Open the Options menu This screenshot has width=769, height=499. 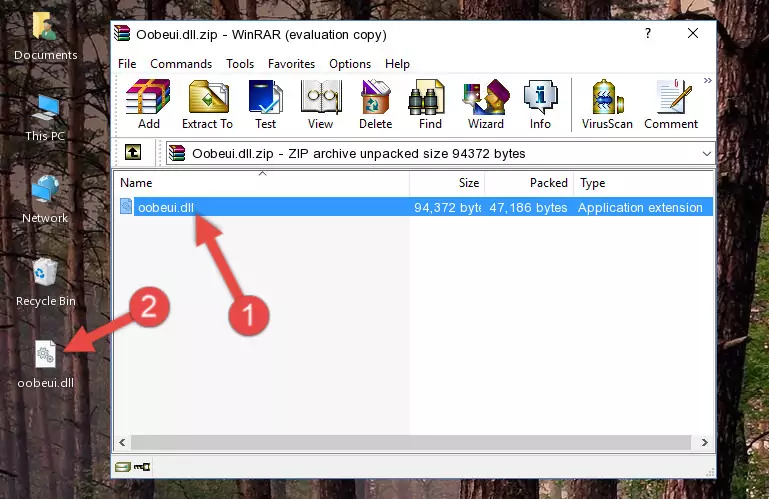click(x=350, y=64)
